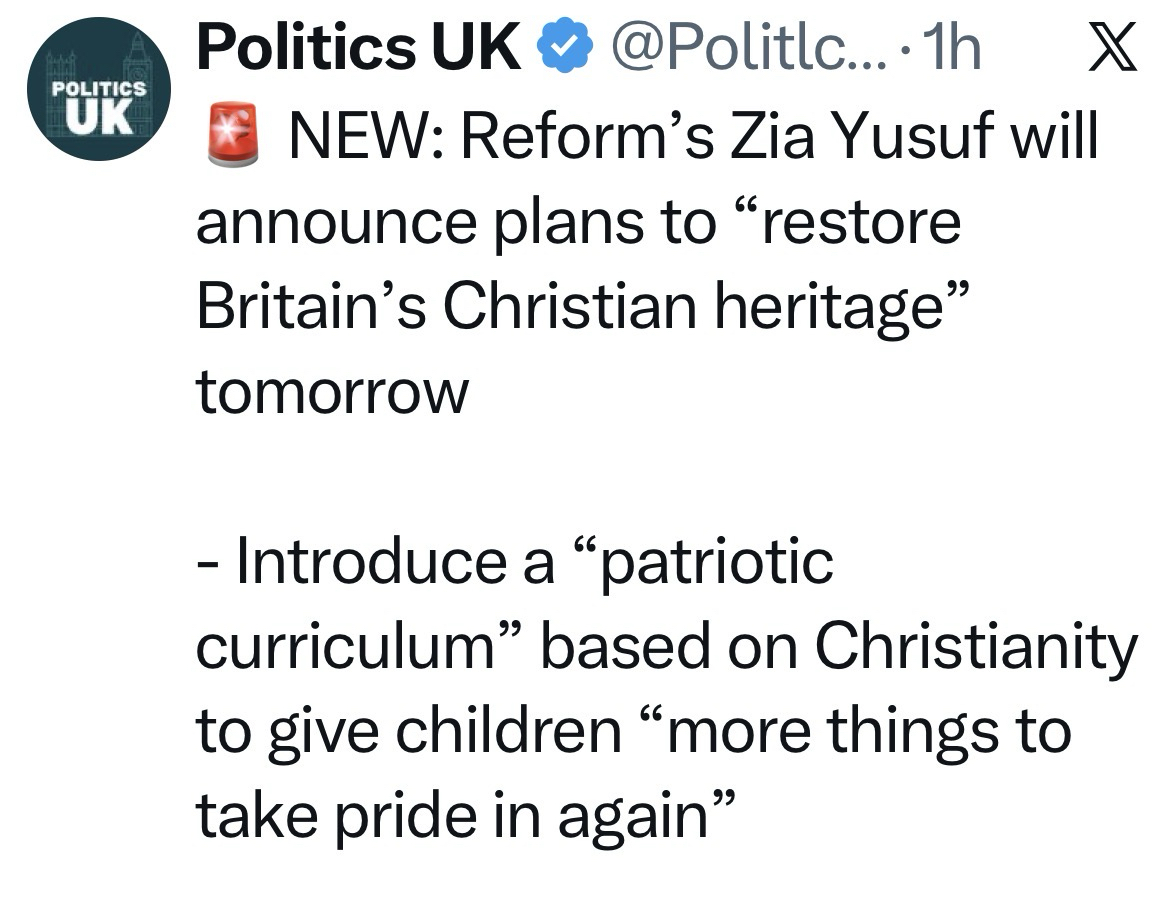
Task: Click the Politics UK display name
Action: [358, 47]
